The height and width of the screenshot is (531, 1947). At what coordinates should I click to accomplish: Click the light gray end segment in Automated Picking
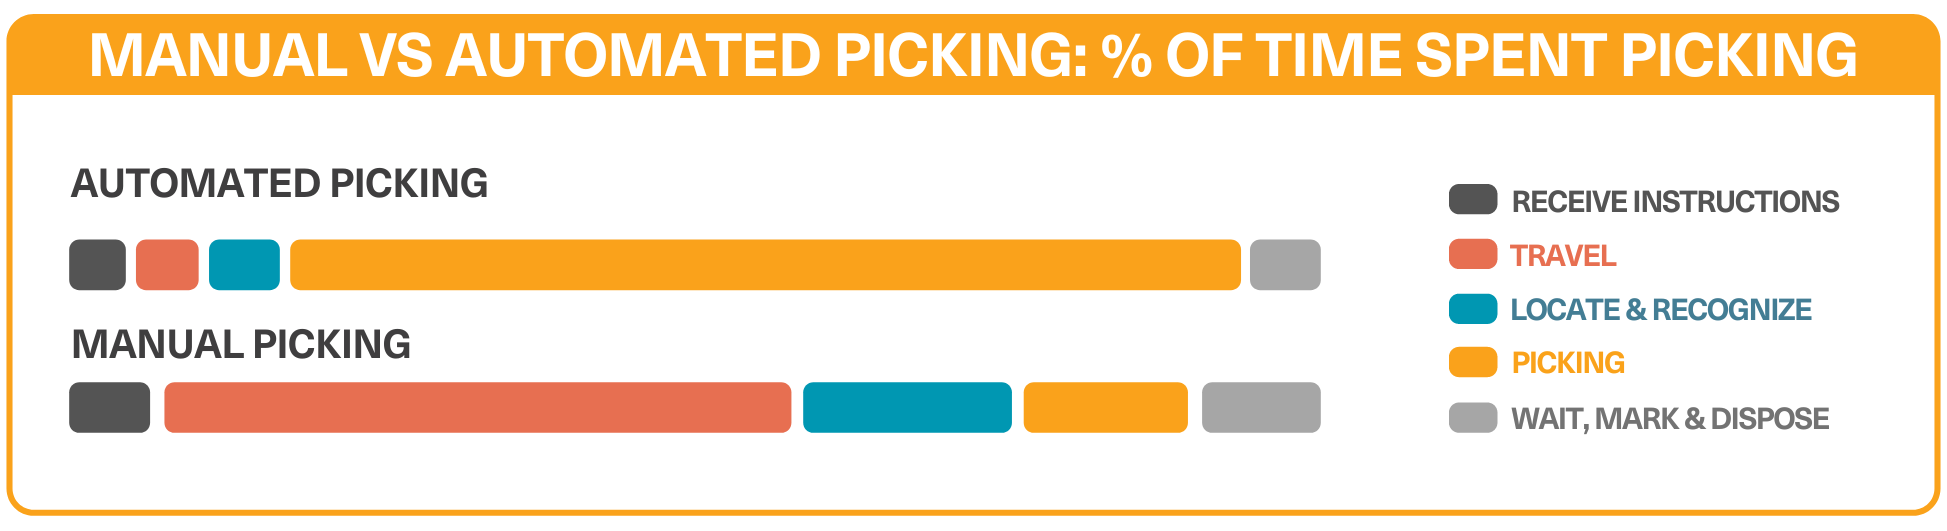[1285, 265]
